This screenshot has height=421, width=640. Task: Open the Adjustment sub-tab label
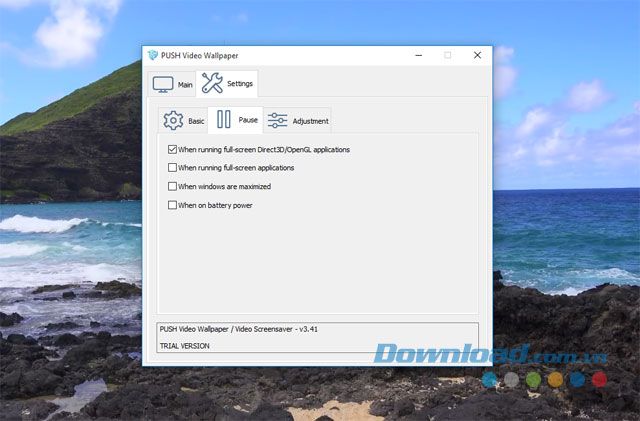coord(310,121)
